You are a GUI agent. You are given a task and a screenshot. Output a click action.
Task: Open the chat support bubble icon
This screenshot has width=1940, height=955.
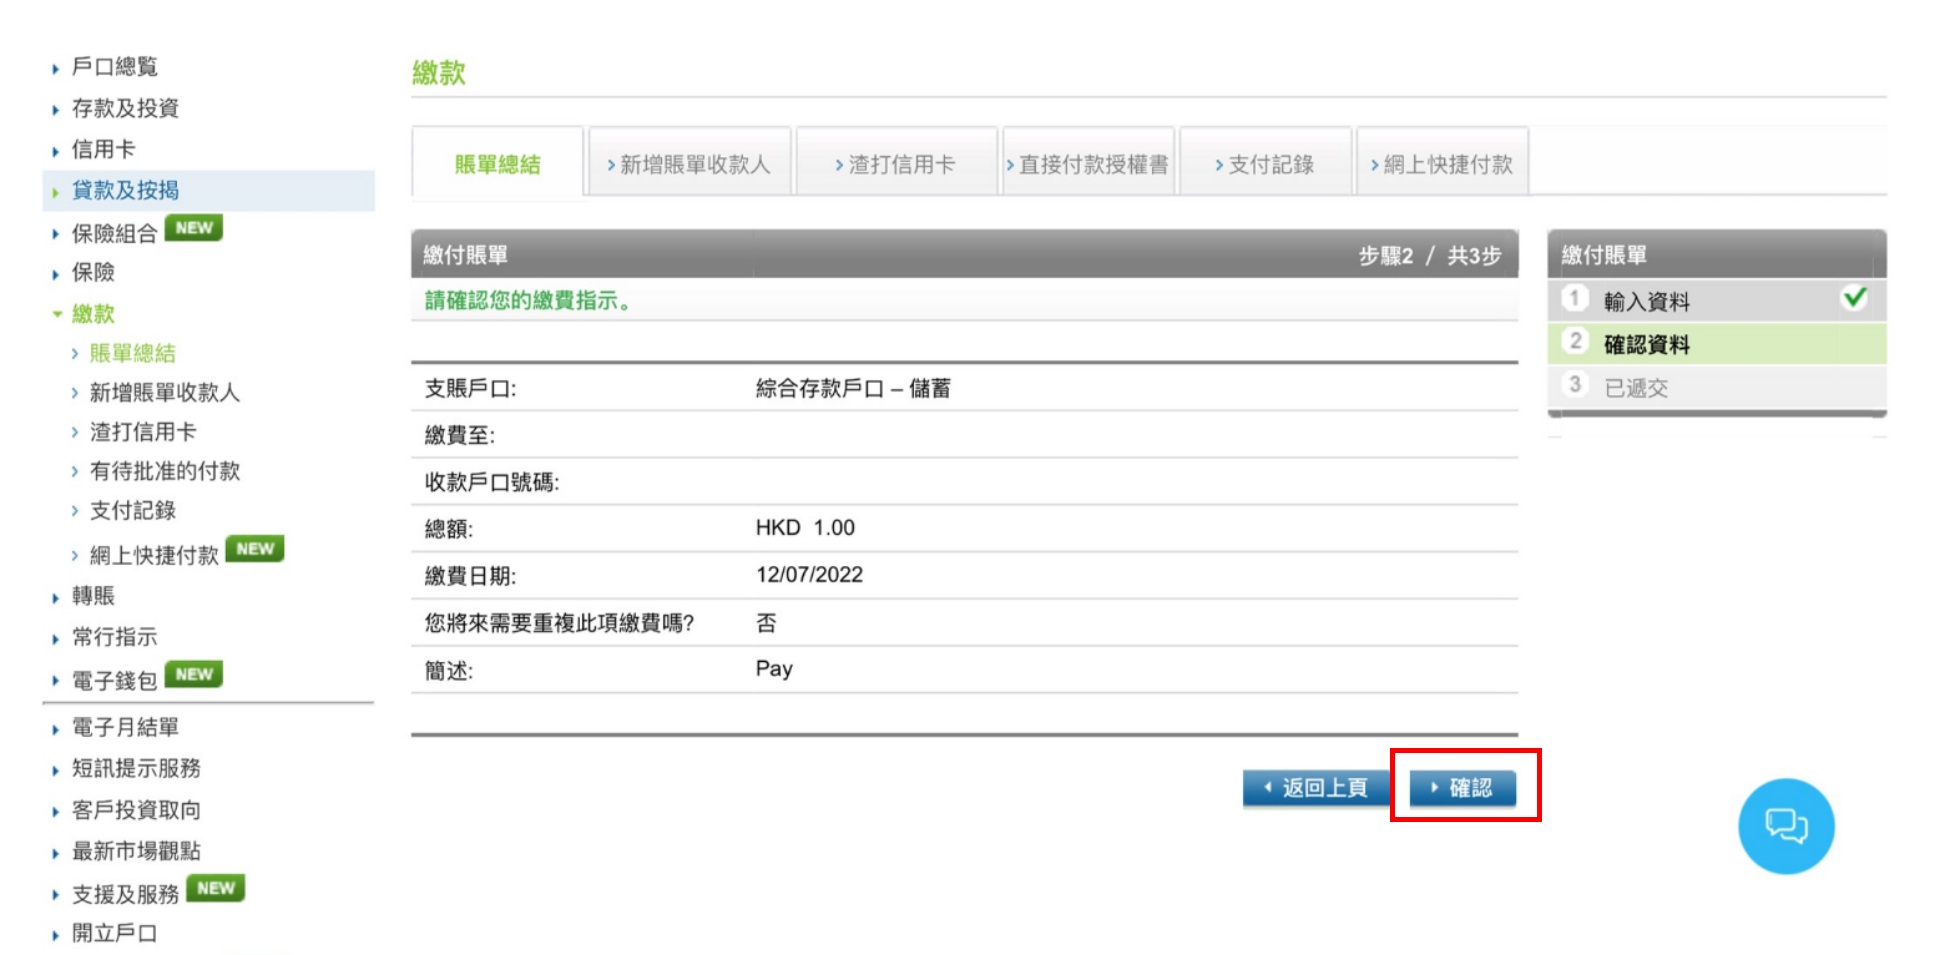1786,825
